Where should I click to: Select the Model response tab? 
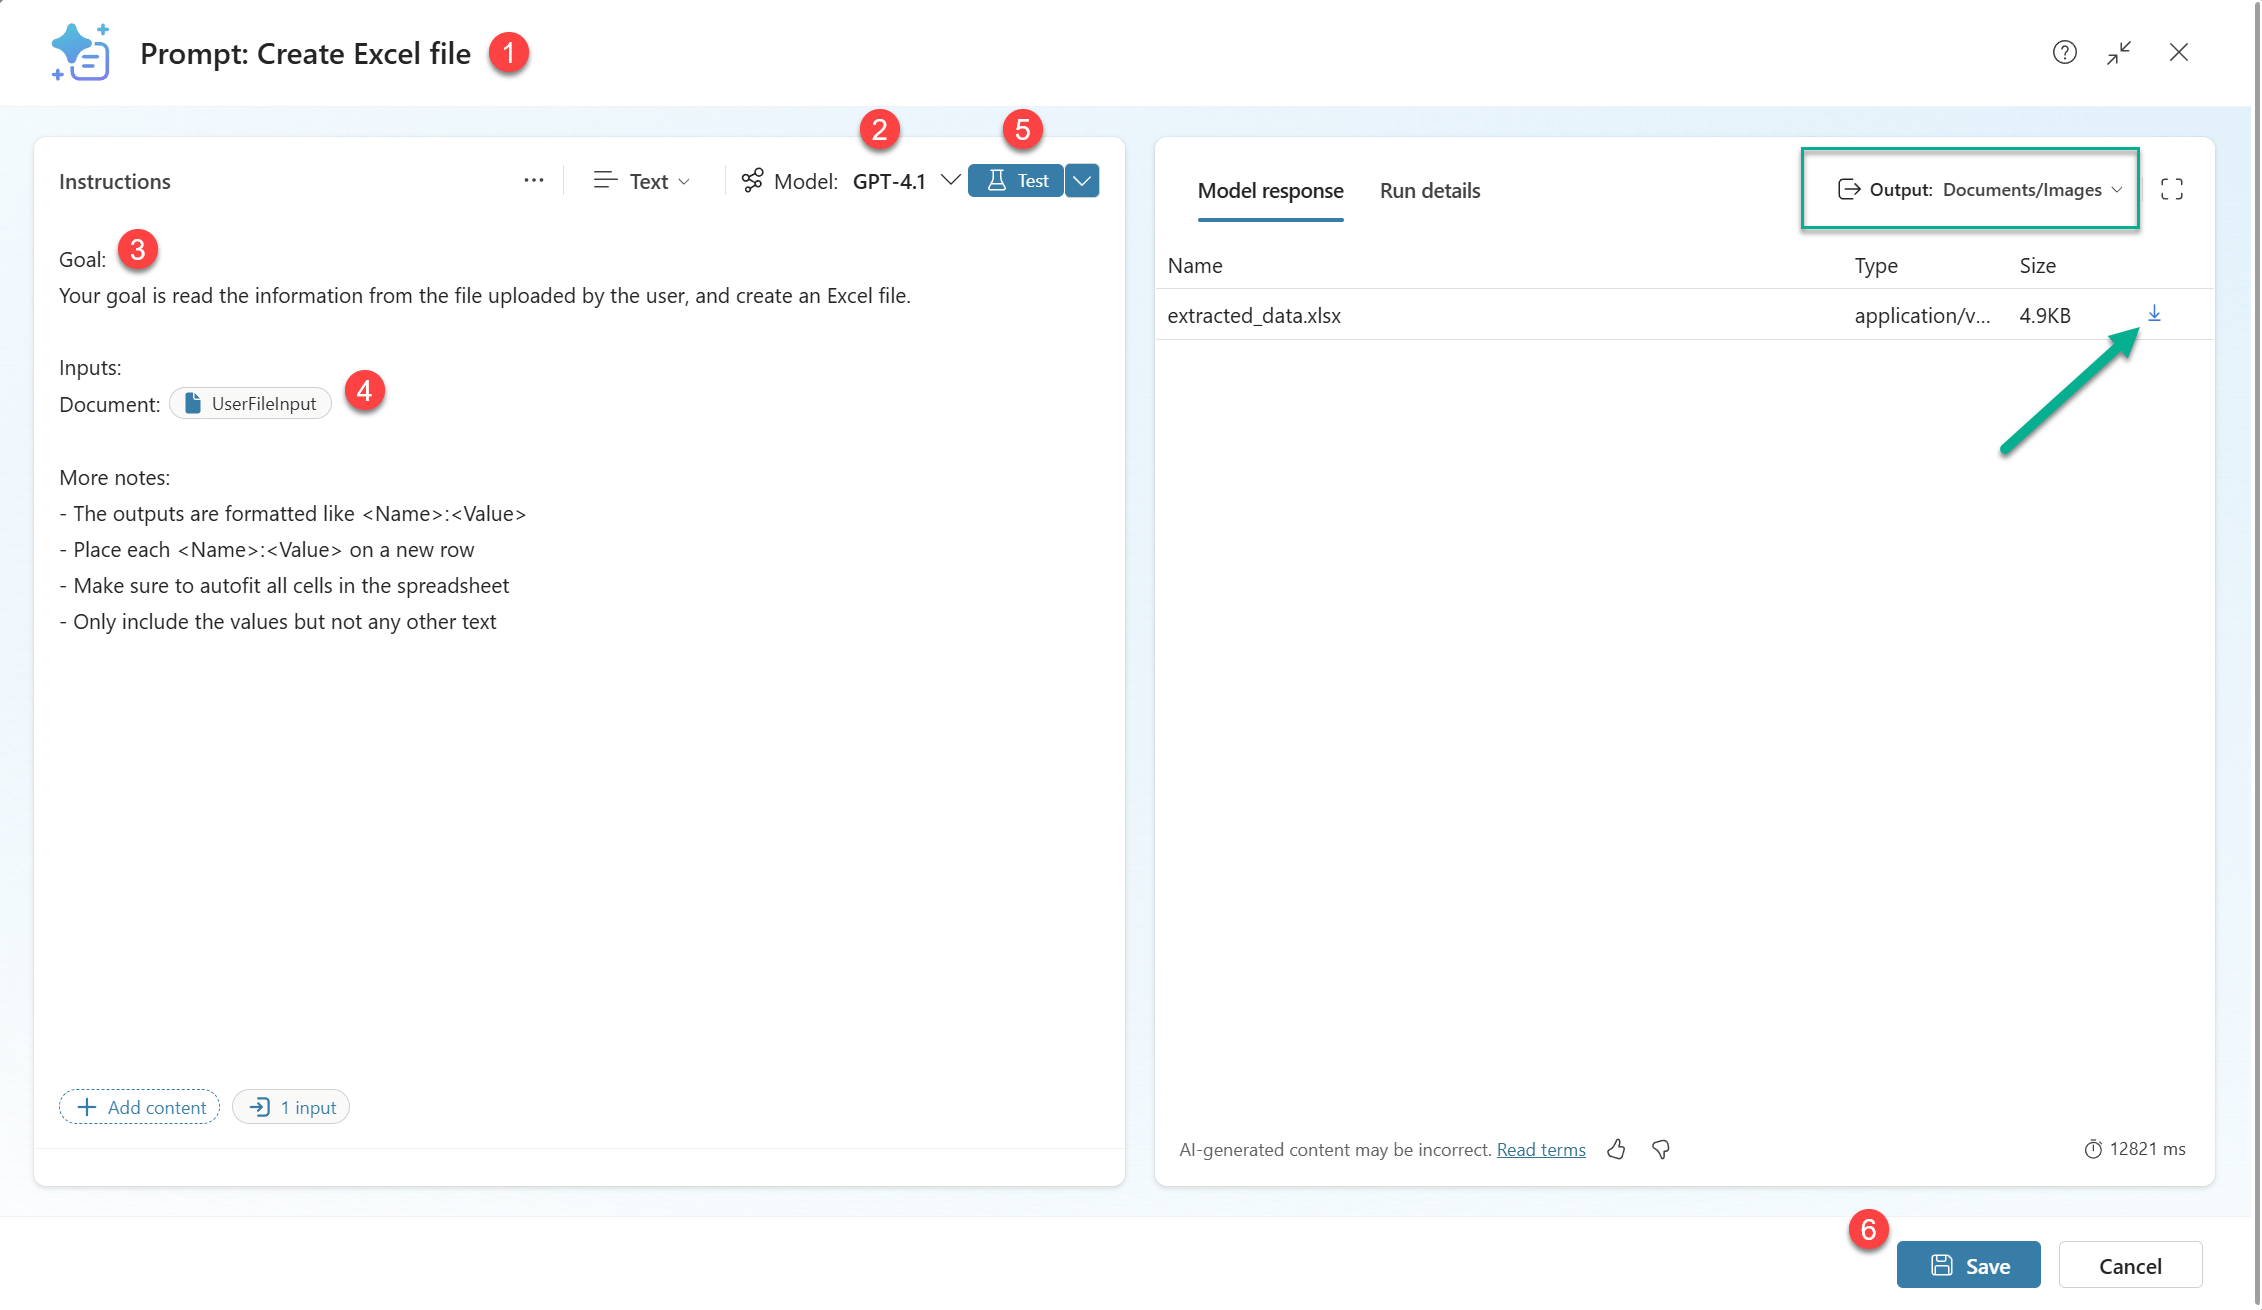point(1270,190)
